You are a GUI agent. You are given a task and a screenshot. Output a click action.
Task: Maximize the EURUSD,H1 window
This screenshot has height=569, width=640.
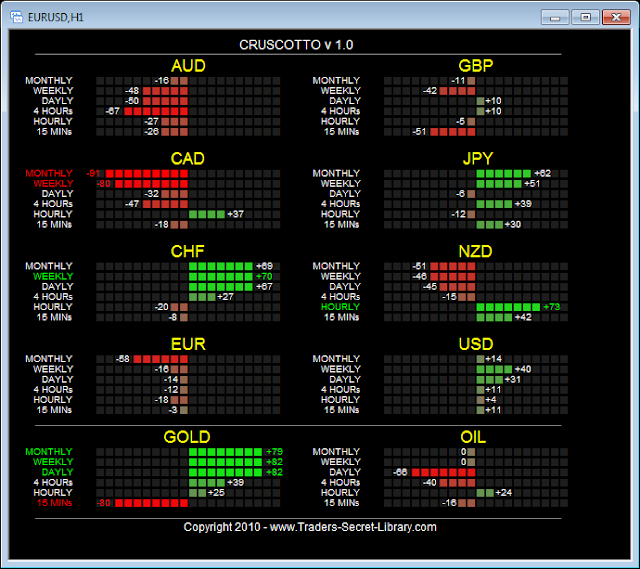(585, 18)
